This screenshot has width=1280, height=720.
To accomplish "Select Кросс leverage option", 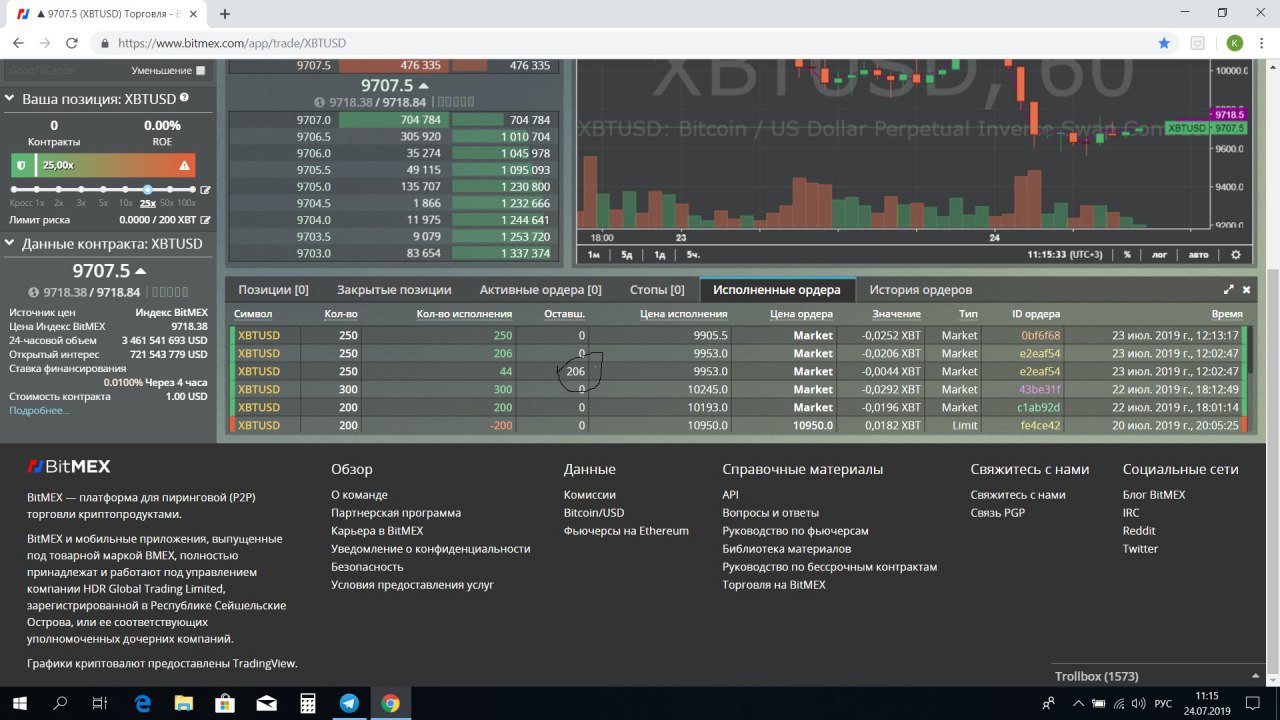I will pyautogui.click(x=19, y=203).
